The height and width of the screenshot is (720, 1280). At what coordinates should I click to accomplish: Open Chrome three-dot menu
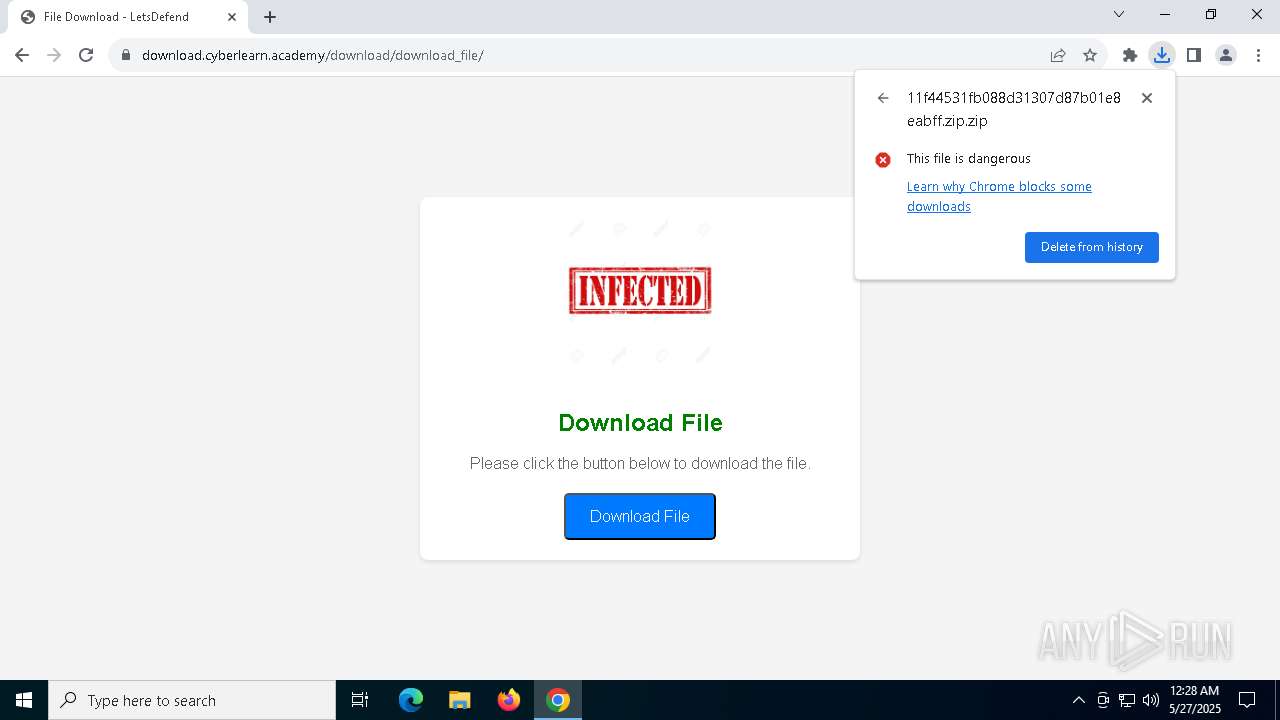pyautogui.click(x=1257, y=55)
